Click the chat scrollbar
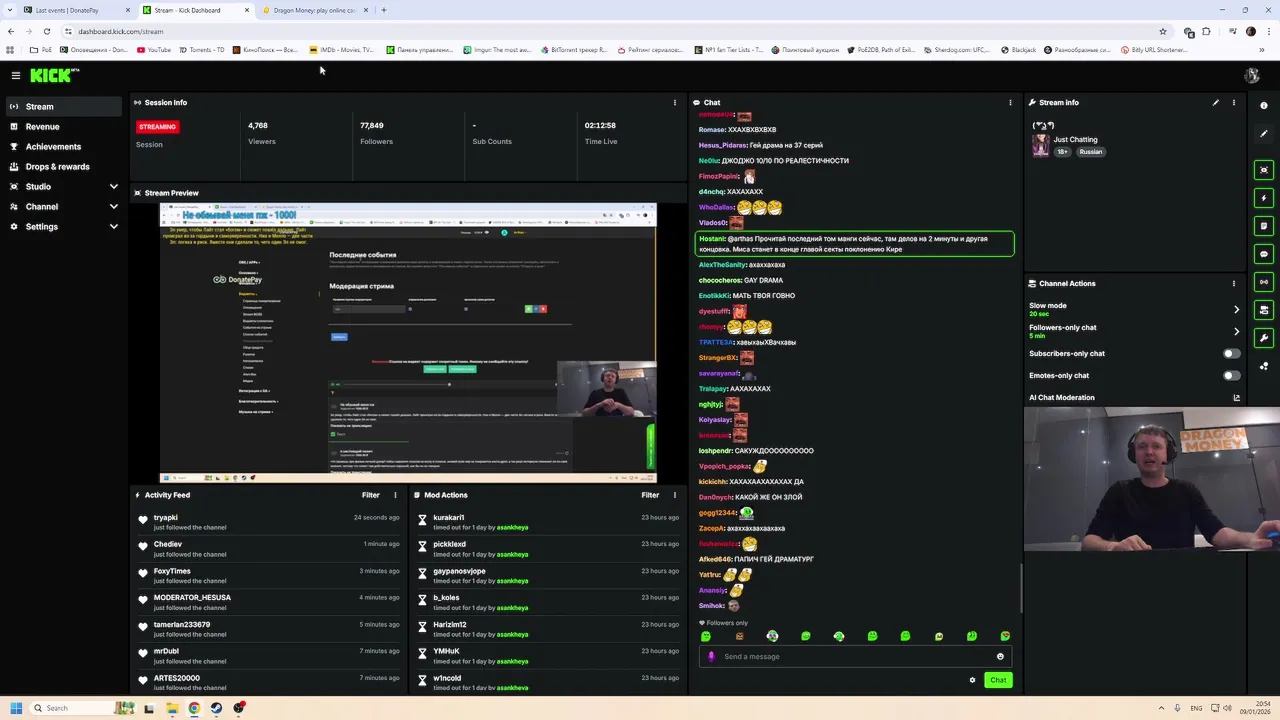 click(1021, 588)
